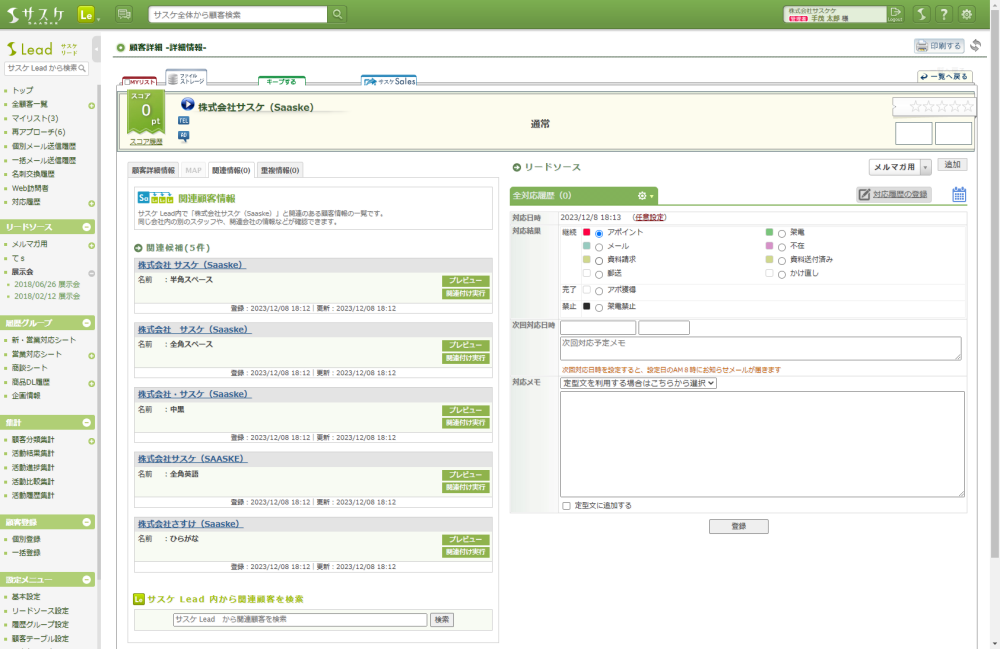Open the 株式会社 サスケ (Saaske) candidate link

pos(191,265)
